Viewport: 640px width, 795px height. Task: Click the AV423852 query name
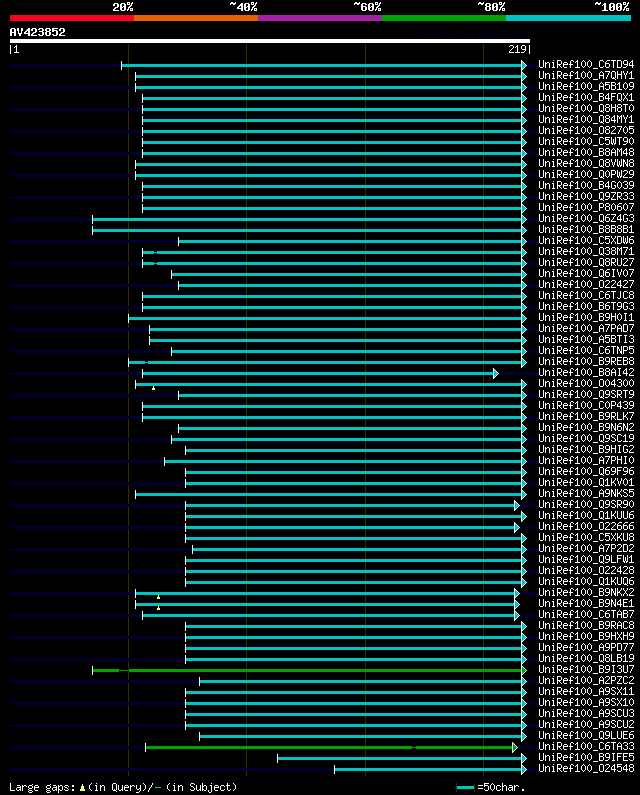click(x=38, y=32)
